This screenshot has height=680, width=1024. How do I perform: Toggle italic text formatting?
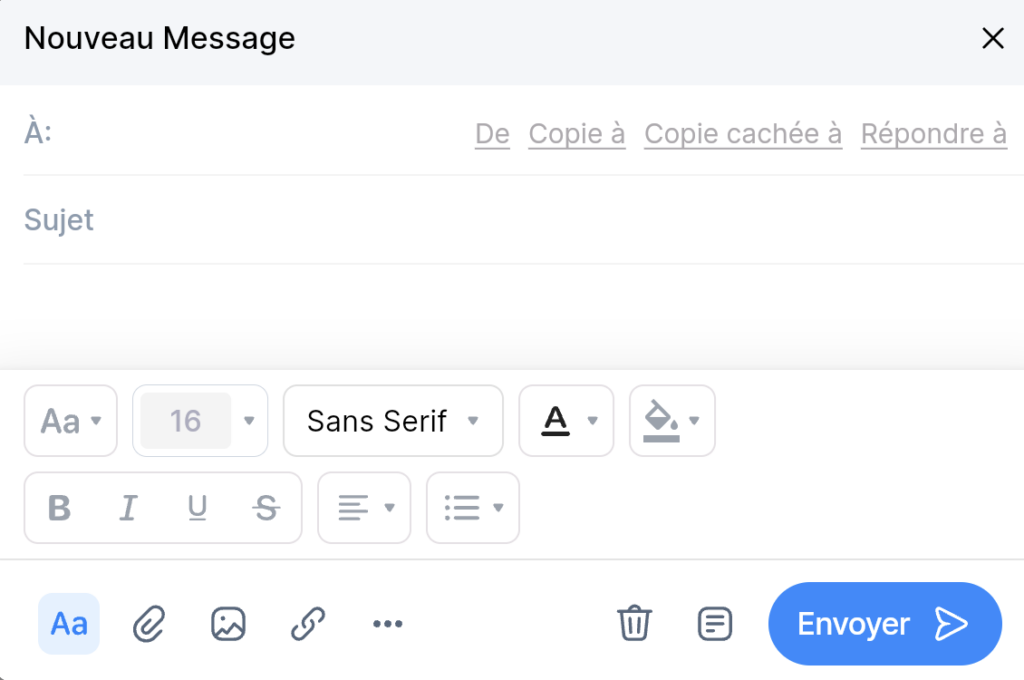coord(128,508)
